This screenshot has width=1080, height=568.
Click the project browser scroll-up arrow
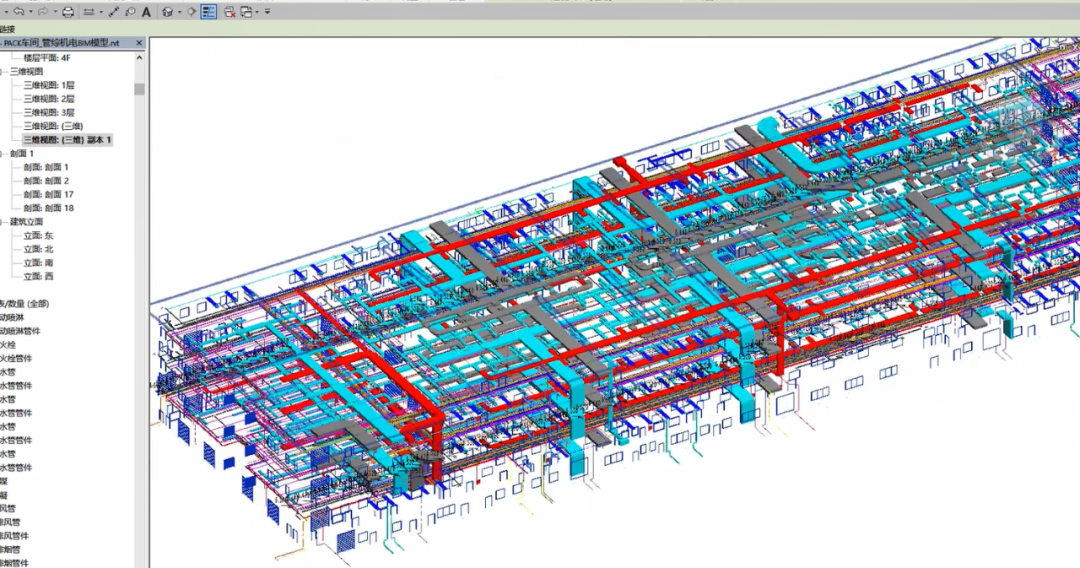point(140,59)
